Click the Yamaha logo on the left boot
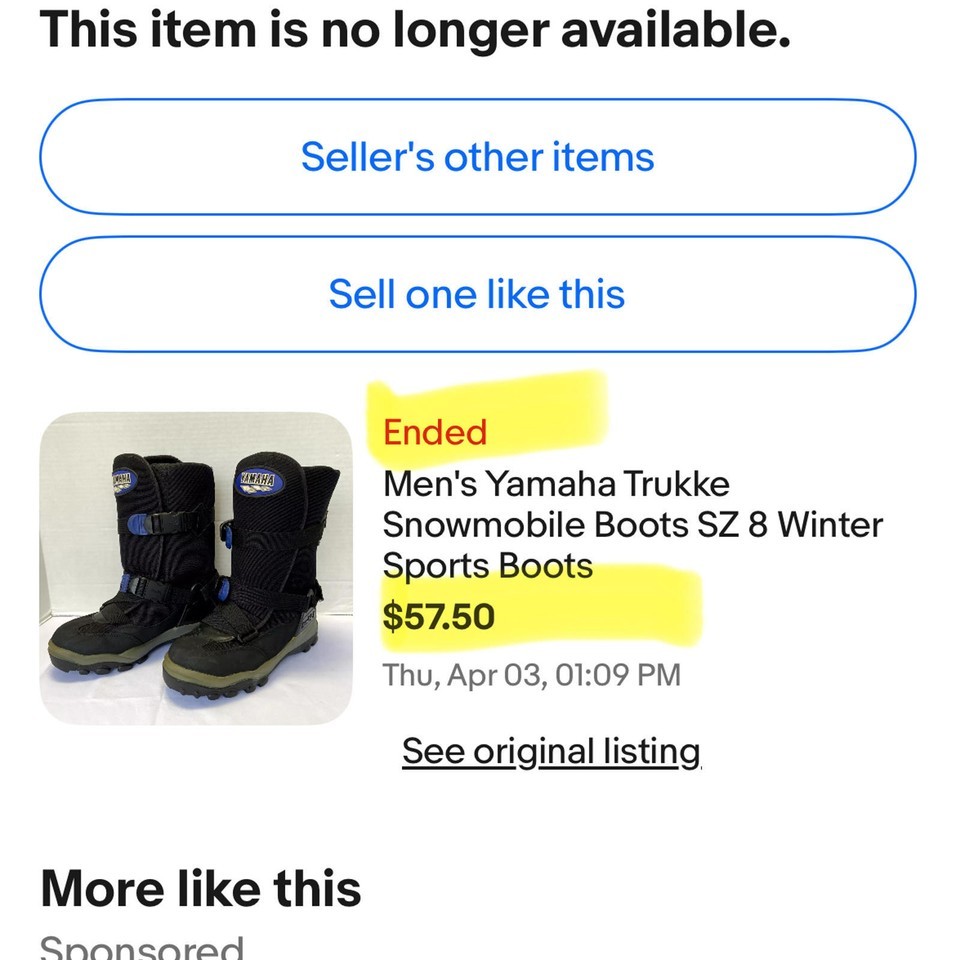 click(x=125, y=479)
